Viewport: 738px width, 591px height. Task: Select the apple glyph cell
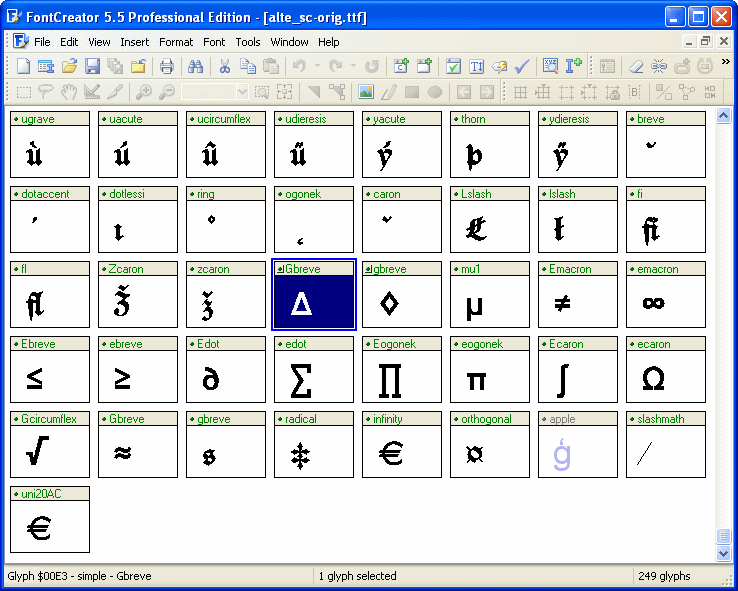click(578, 445)
